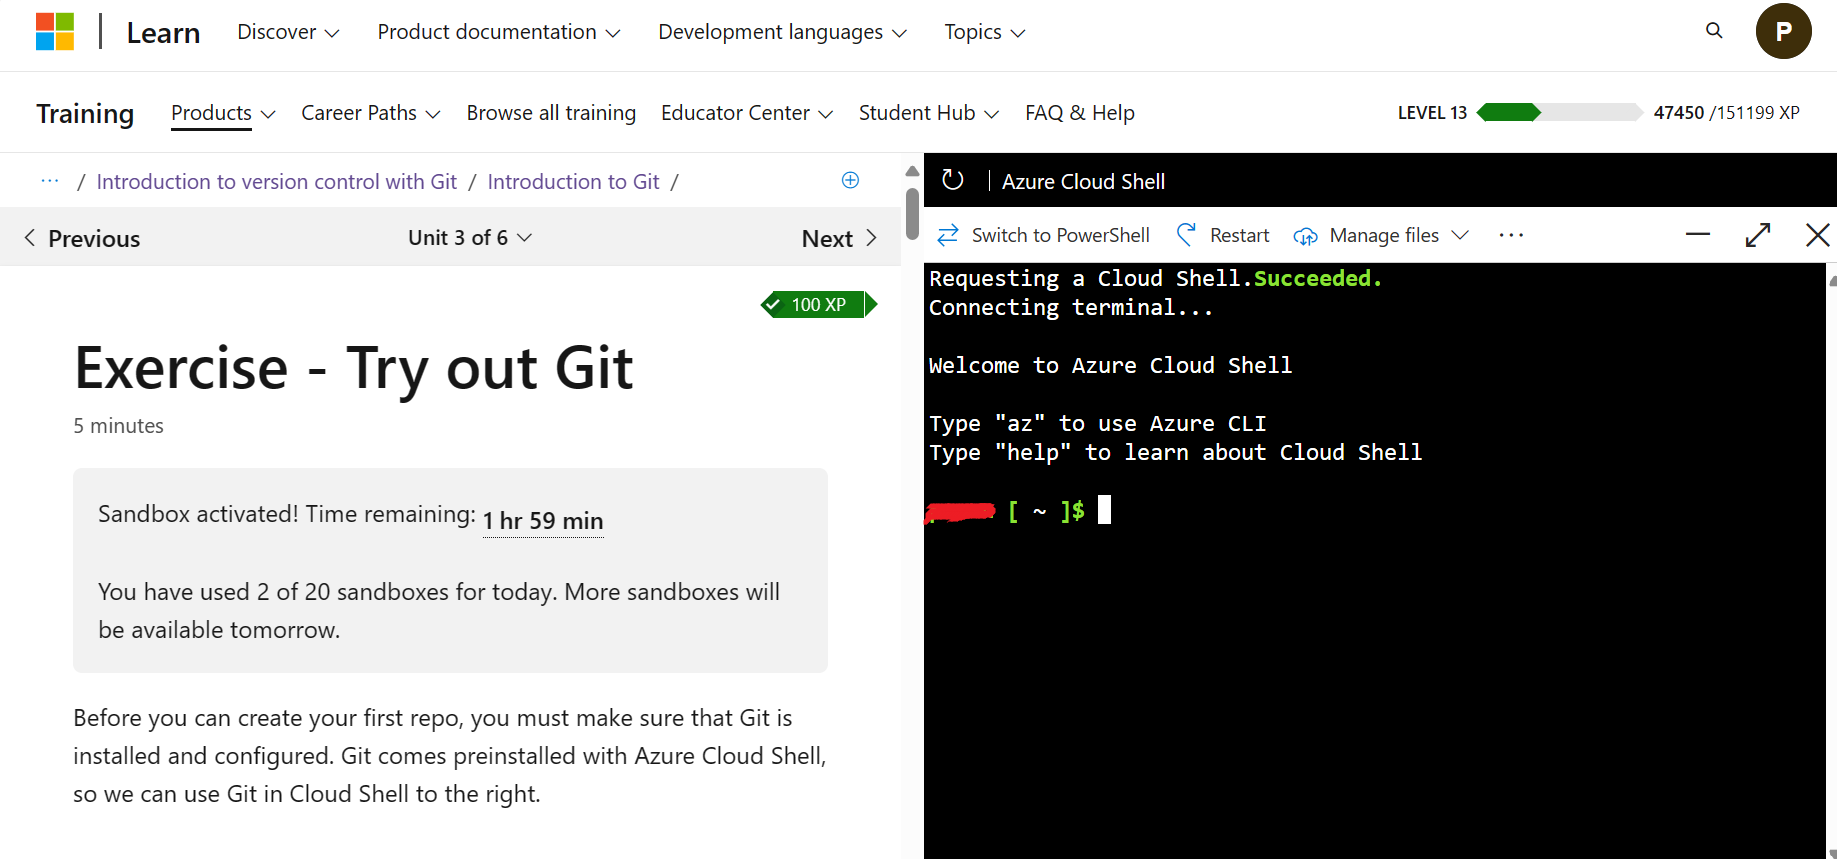1837x859 pixels.
Task: Maximize the Cloud Shell panel
Action: (x=1758, y=235)
